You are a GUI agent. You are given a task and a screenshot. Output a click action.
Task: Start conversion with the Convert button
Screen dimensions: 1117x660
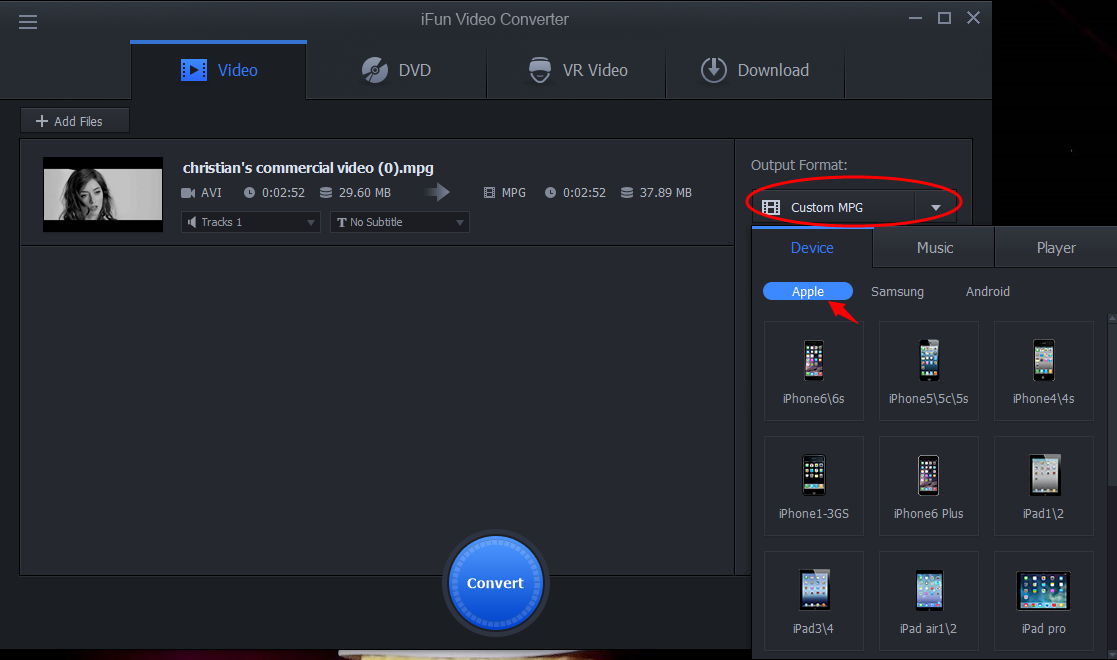[x=496, y=583]
